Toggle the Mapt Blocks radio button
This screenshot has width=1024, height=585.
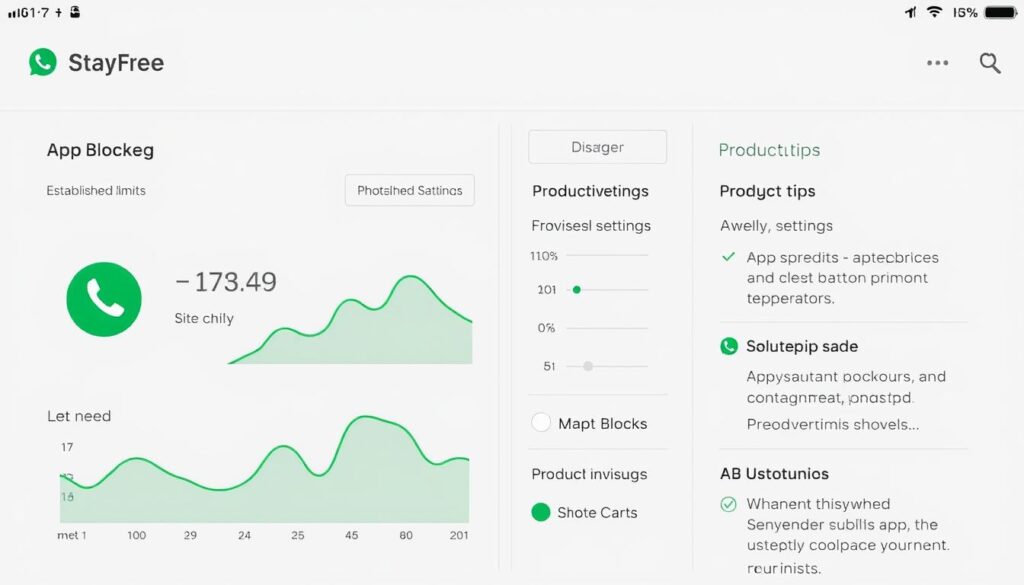541,423
